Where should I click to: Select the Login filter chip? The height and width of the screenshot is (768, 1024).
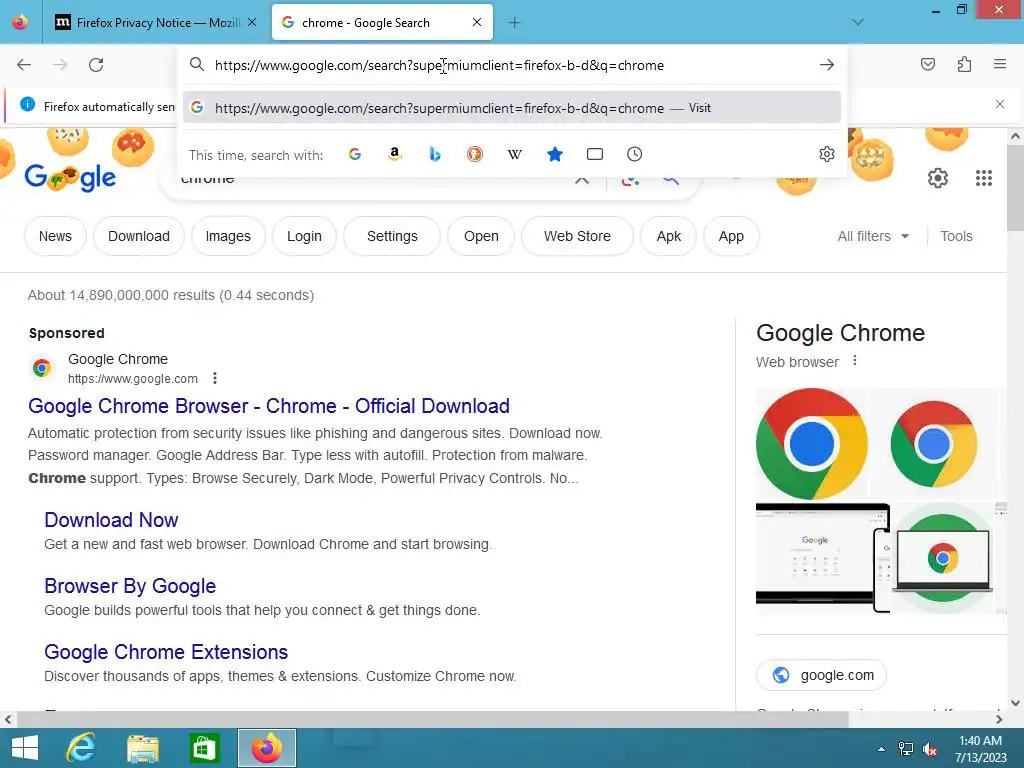304,236
